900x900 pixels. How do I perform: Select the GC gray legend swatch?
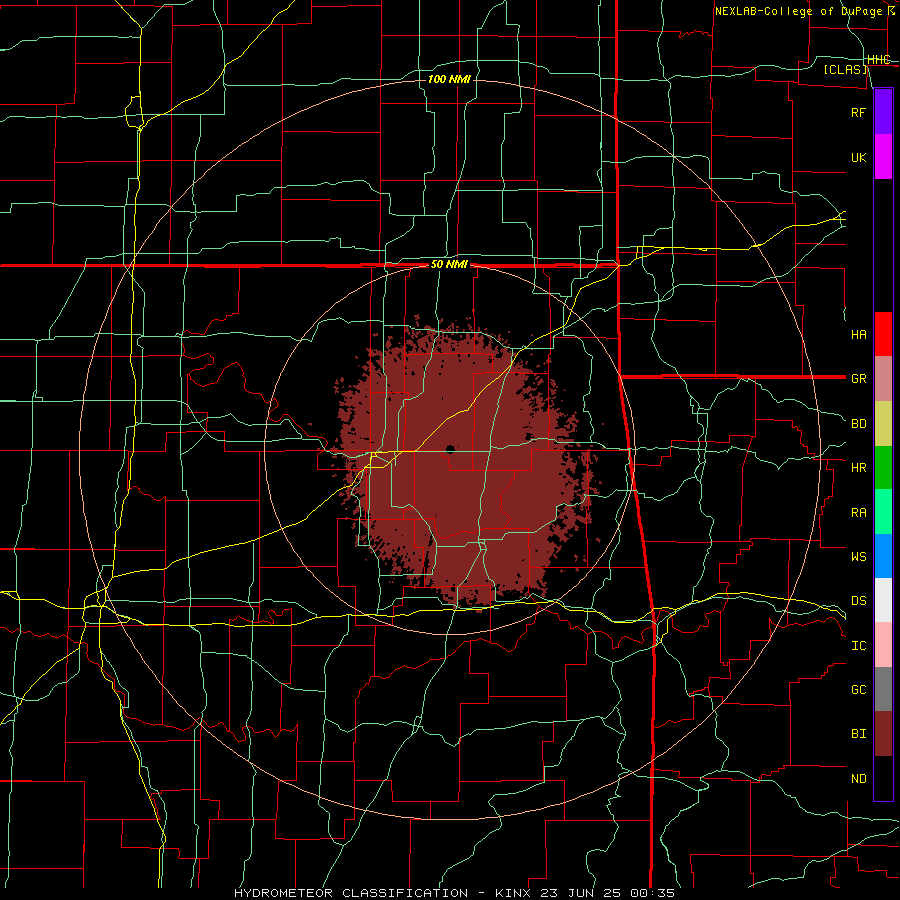tap(883, 689)
